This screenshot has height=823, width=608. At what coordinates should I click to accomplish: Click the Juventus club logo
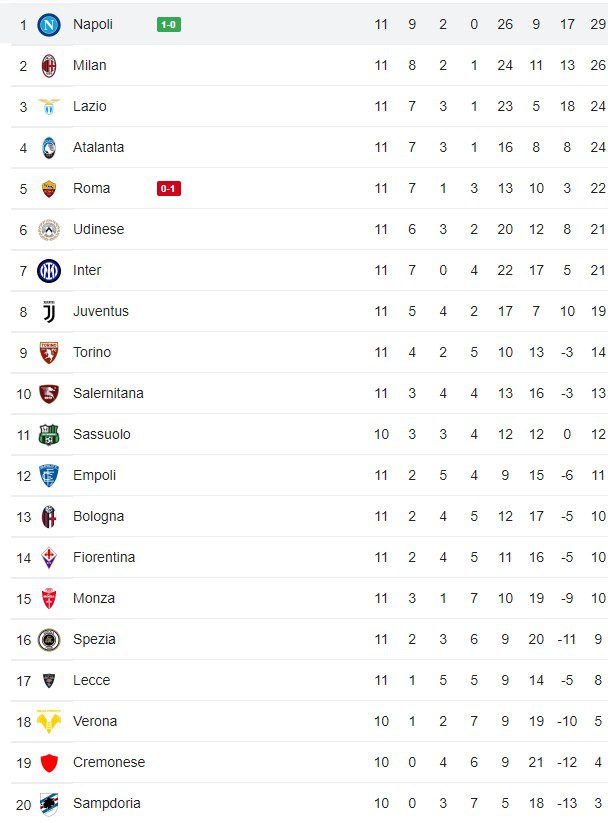click(x=49, y=311)
